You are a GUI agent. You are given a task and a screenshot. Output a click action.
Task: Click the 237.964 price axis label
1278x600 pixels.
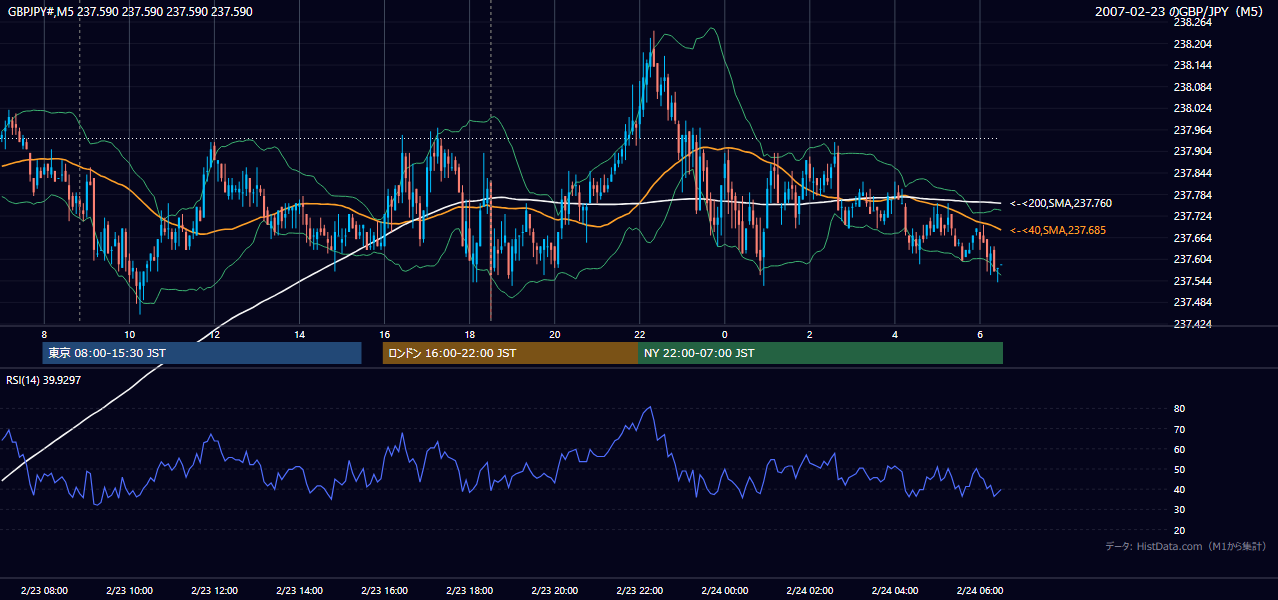pos(1194,130)
